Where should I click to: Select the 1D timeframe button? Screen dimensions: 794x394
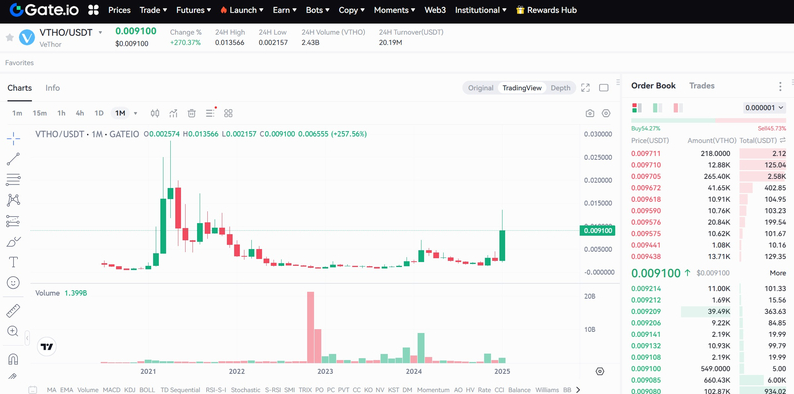[99, 113]
